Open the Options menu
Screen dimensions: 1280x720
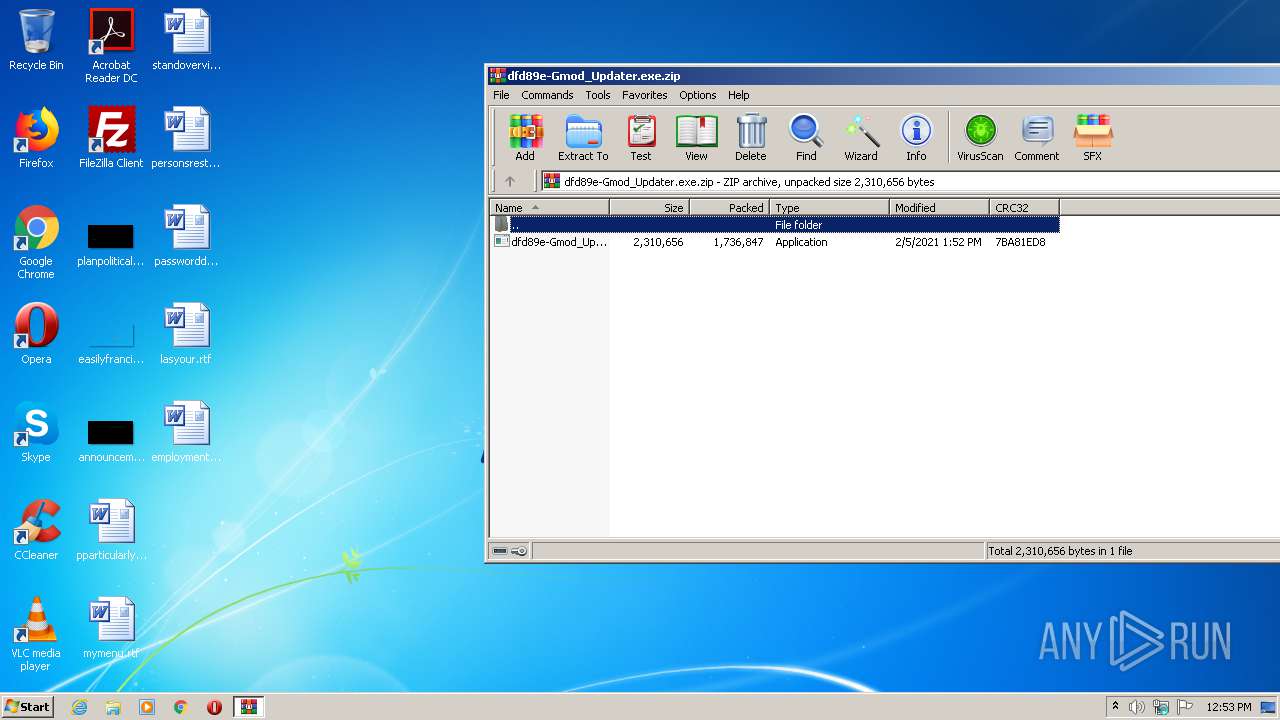point(698,95)
